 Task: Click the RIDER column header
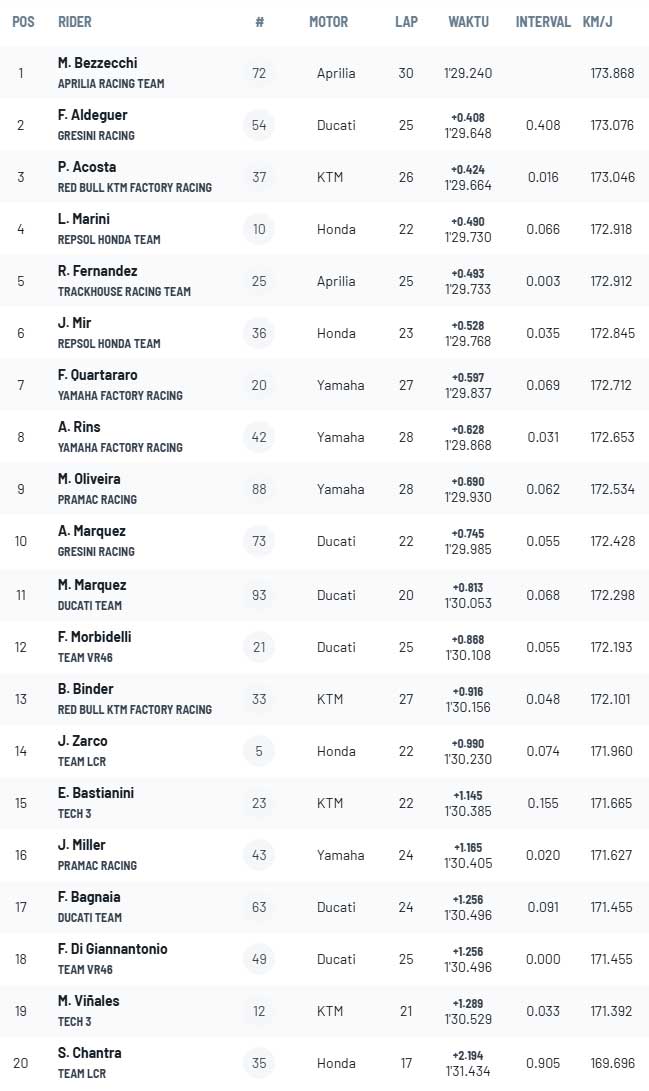coord(74,22)
